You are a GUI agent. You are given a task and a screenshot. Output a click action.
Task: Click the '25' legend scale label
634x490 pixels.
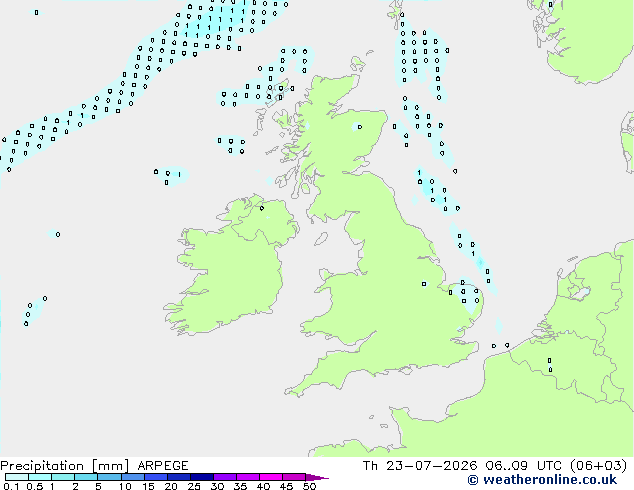tap(194, 486)
